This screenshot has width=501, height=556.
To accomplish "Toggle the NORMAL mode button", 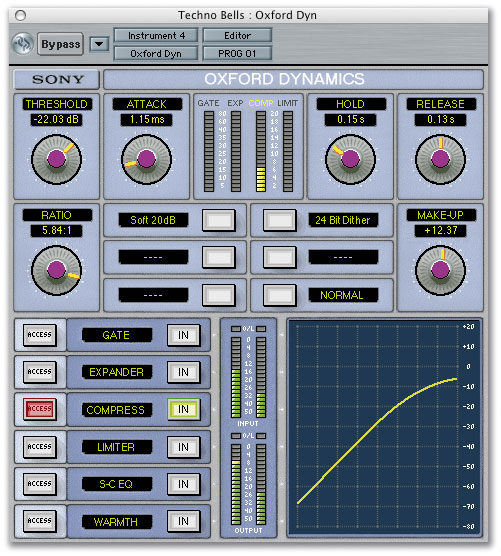I will tap(280, 295).
